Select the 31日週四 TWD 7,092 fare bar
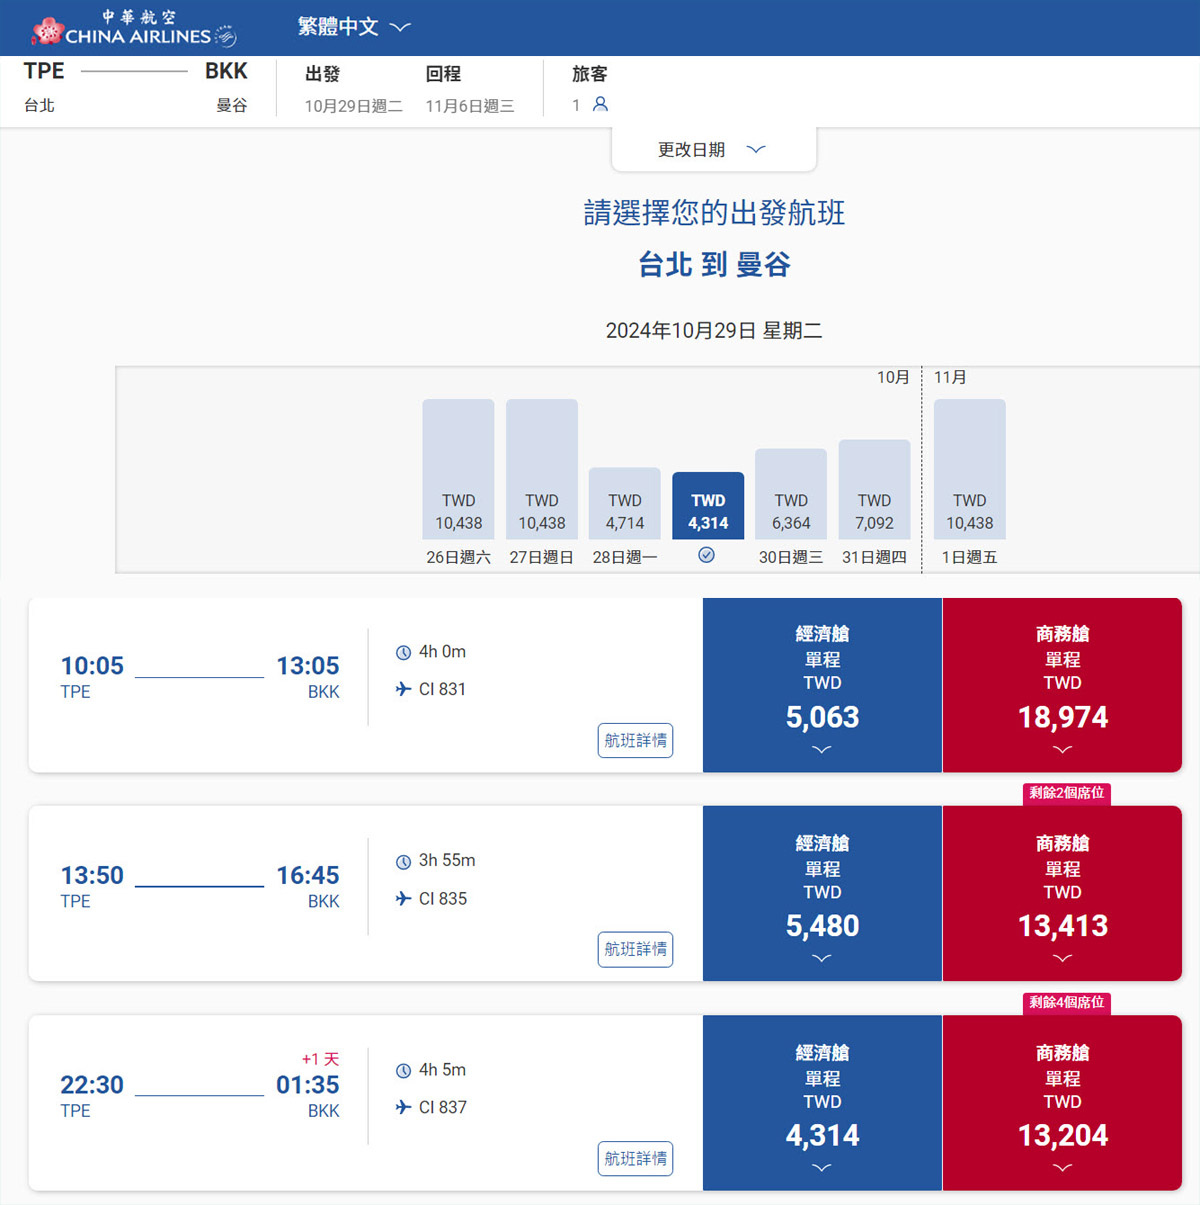This screenshot has width=1200, height=1205. point(874,490)
